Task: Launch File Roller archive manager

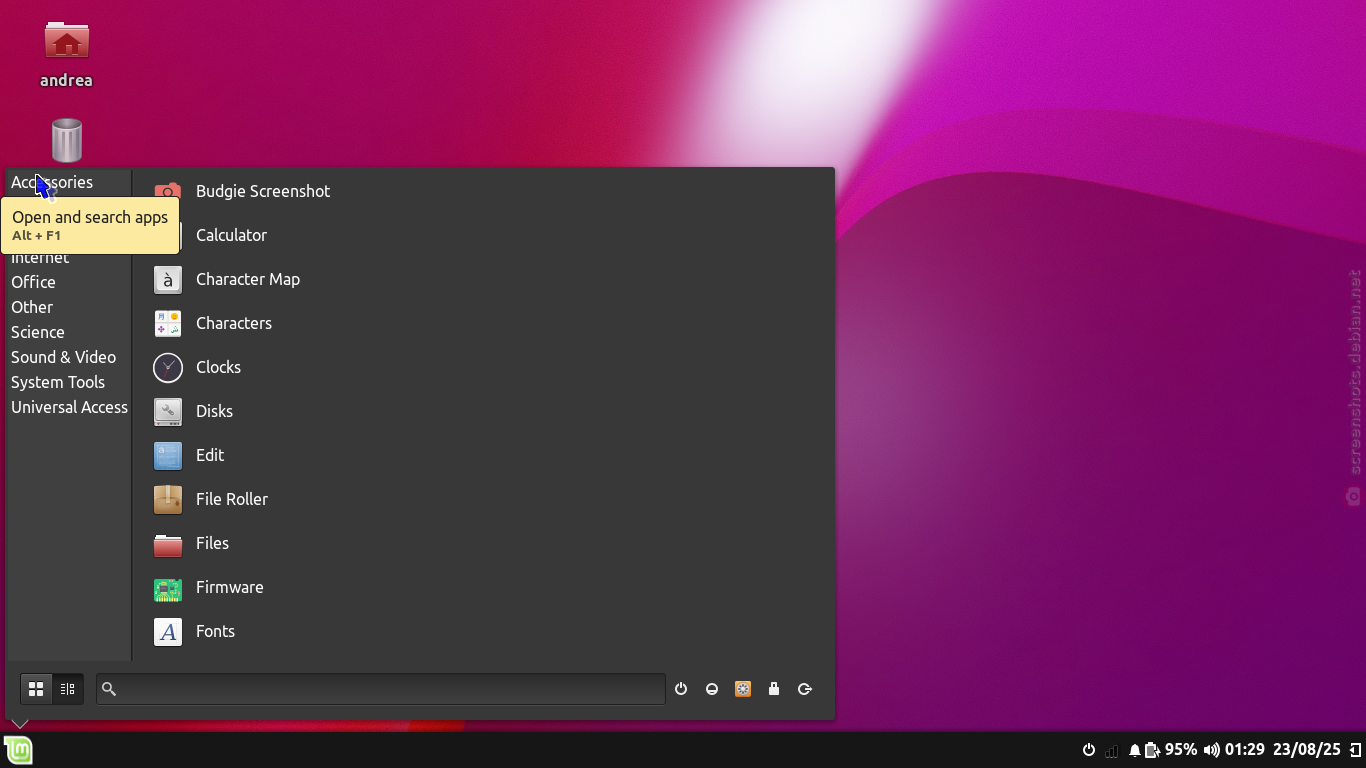Action: point(484,499)
